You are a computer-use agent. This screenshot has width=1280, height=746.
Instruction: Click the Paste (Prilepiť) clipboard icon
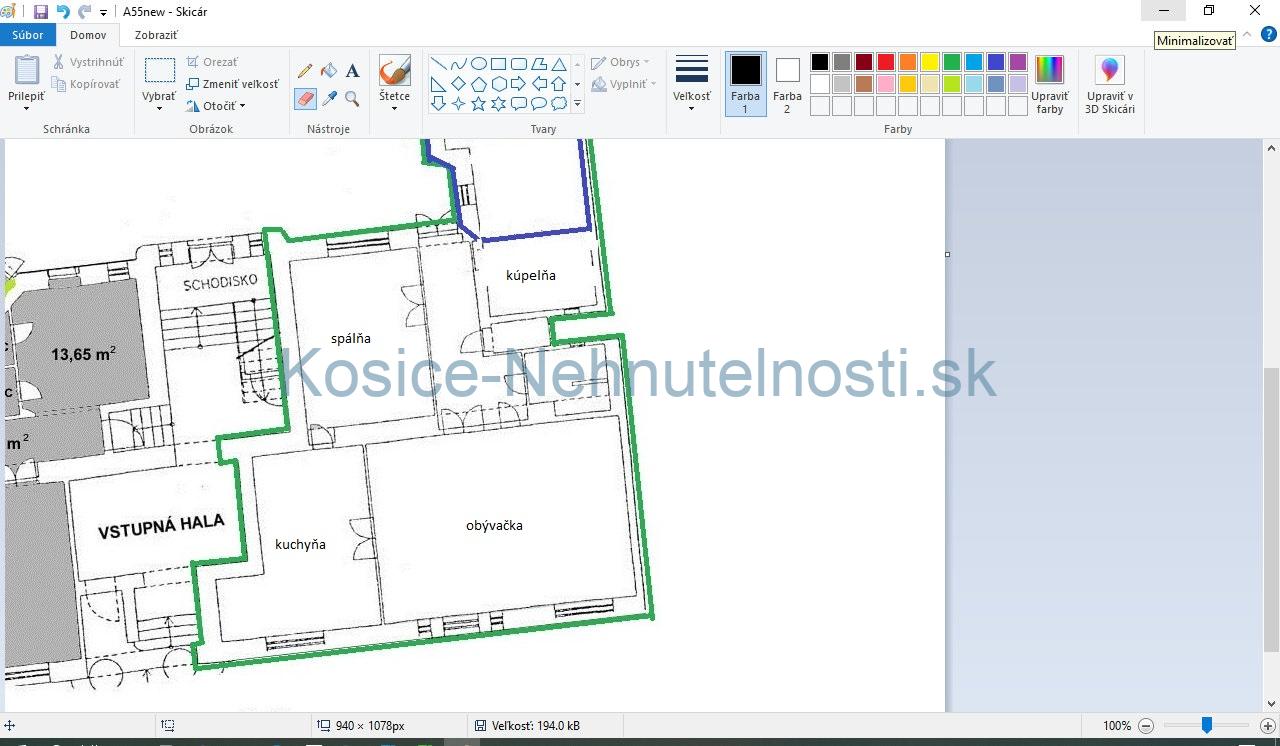pos(26,70)
